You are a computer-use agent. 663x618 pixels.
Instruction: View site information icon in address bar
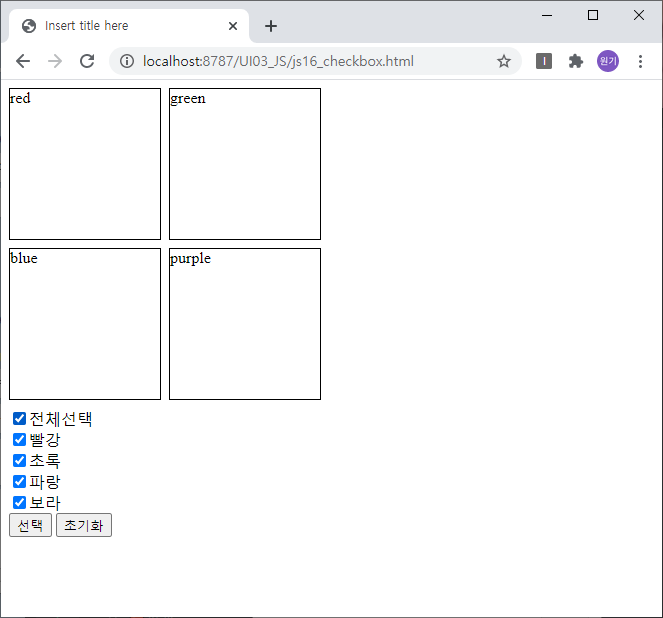point(127,61)
